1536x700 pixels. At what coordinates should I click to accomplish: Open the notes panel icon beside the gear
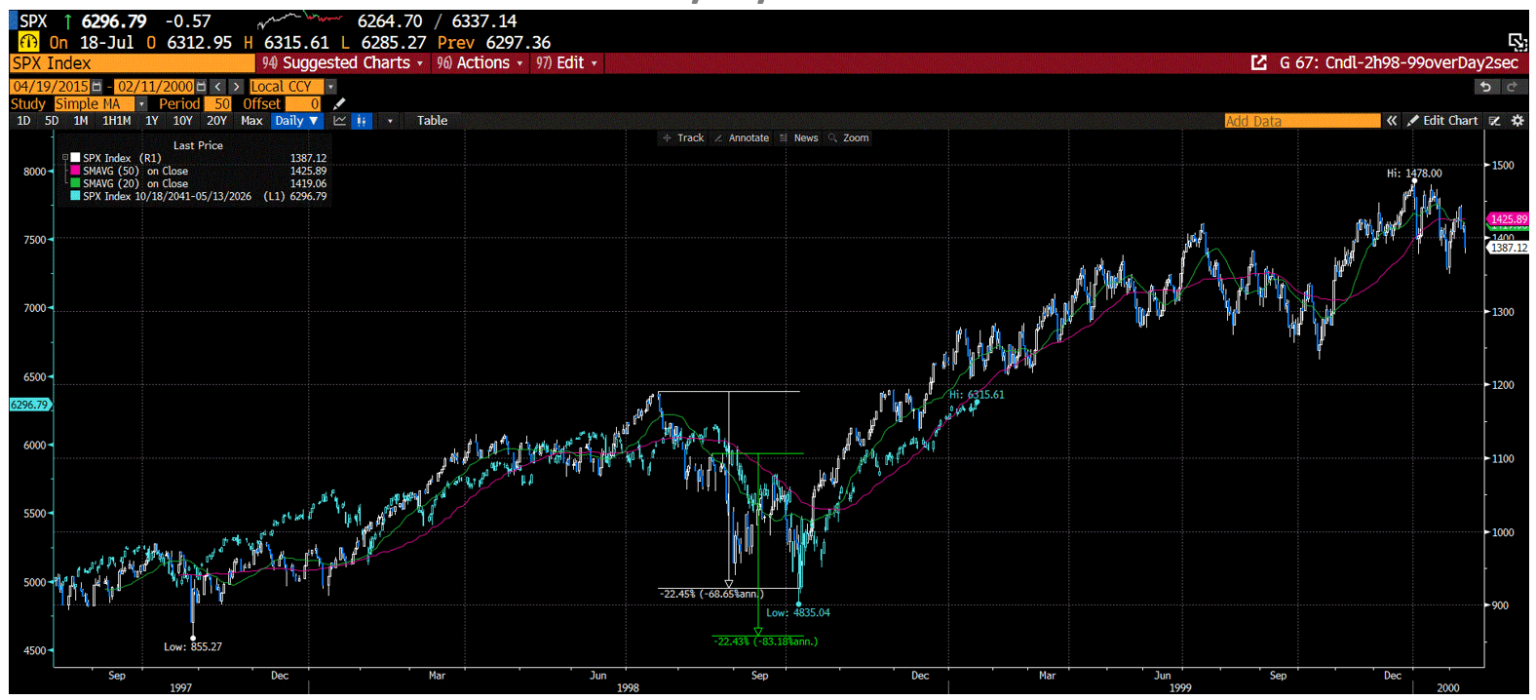click(1493, 120)
